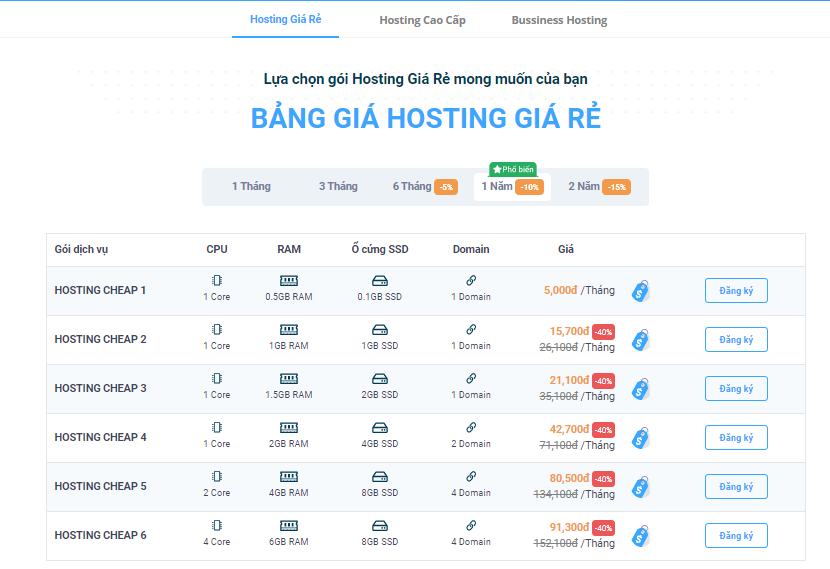This screenshot has width=830, height=569.
Task: Select the 6 Tháng billing period
Action: (425, 186)
